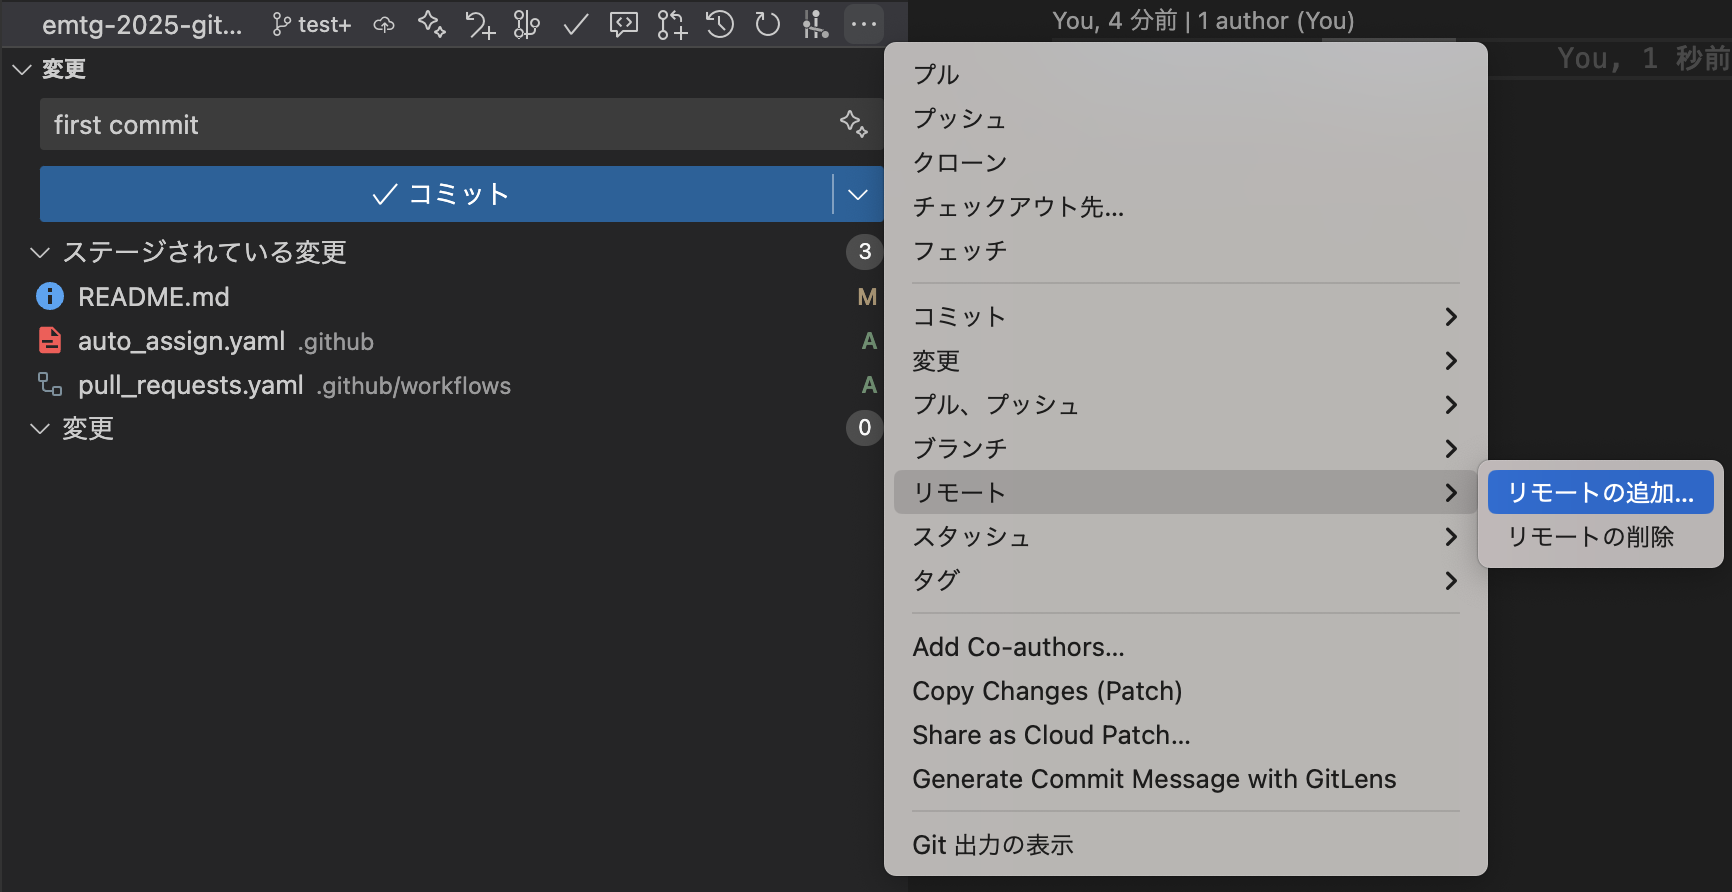Click the M status on README.md row
This screenshot has width=1732, height=892.
point(867,296)
